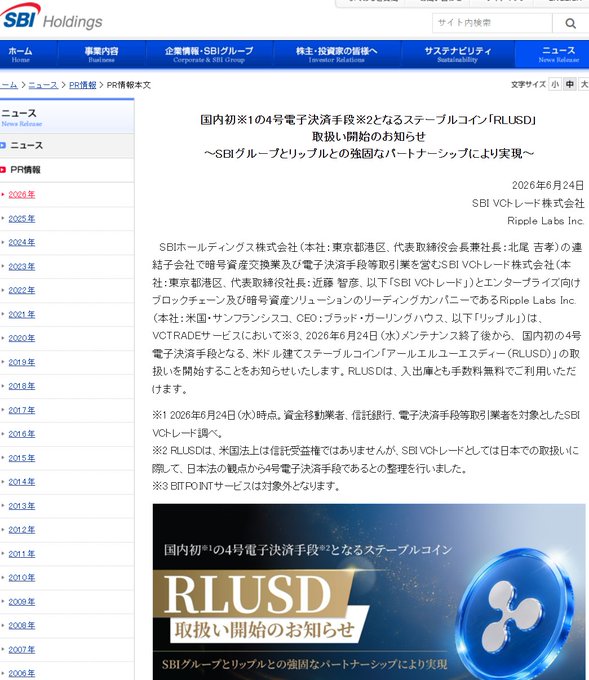Focus the site search input field
This screenshot has height=680, width=589.
[492, 23]
